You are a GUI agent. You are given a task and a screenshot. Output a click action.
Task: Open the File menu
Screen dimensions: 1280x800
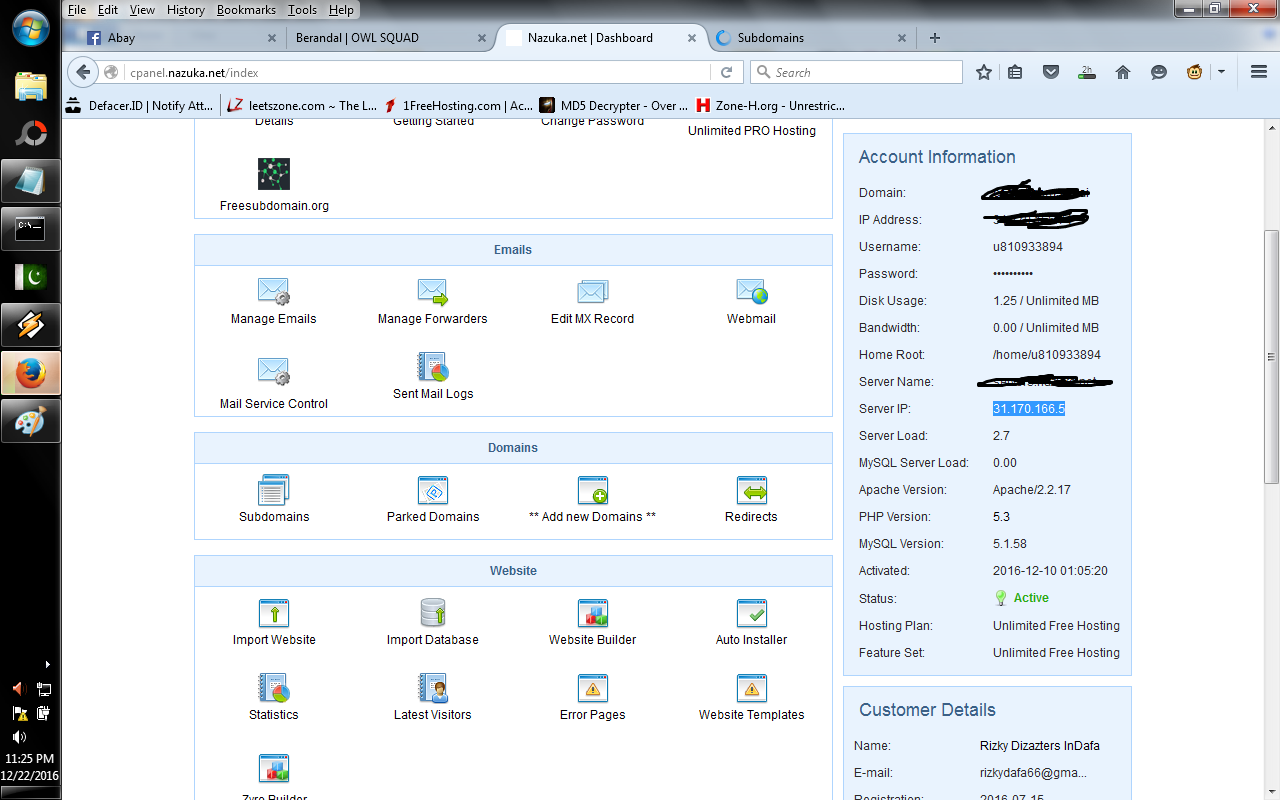coord(76,10)
